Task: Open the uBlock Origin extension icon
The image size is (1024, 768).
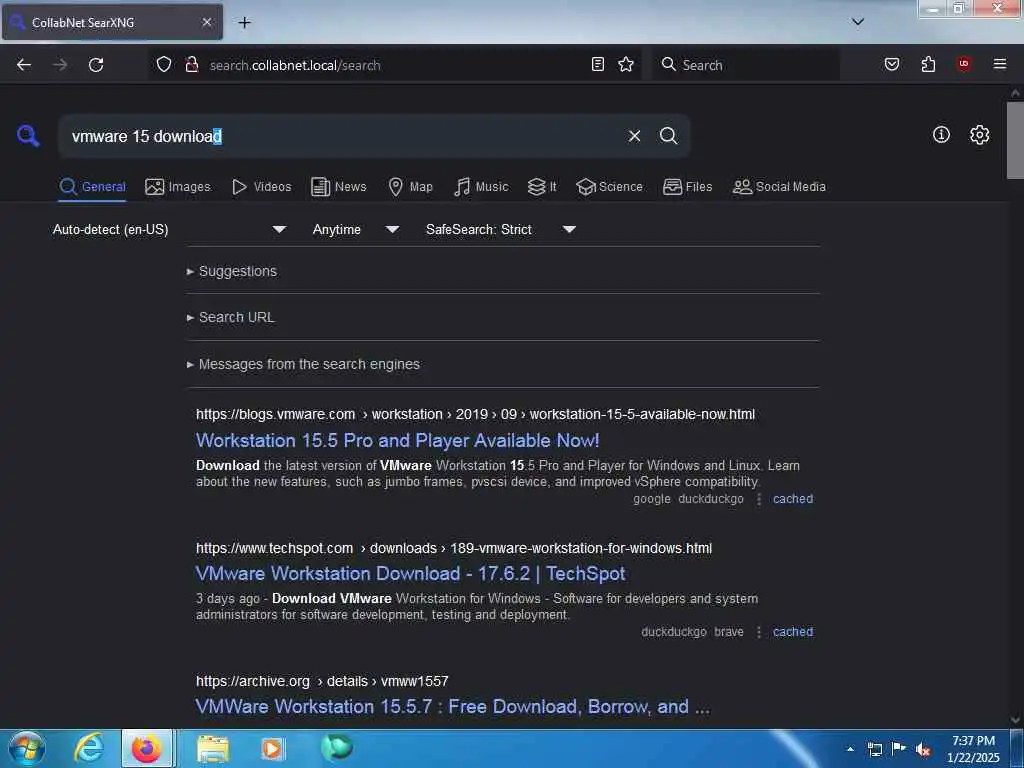Action: [x=963, y=64]
